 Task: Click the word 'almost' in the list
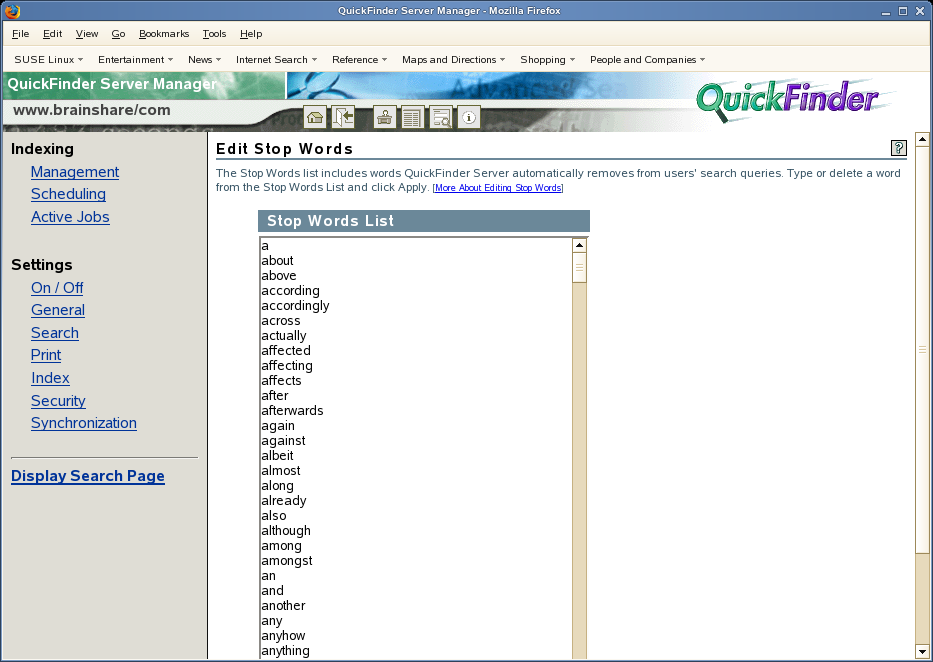coord(281,470)
